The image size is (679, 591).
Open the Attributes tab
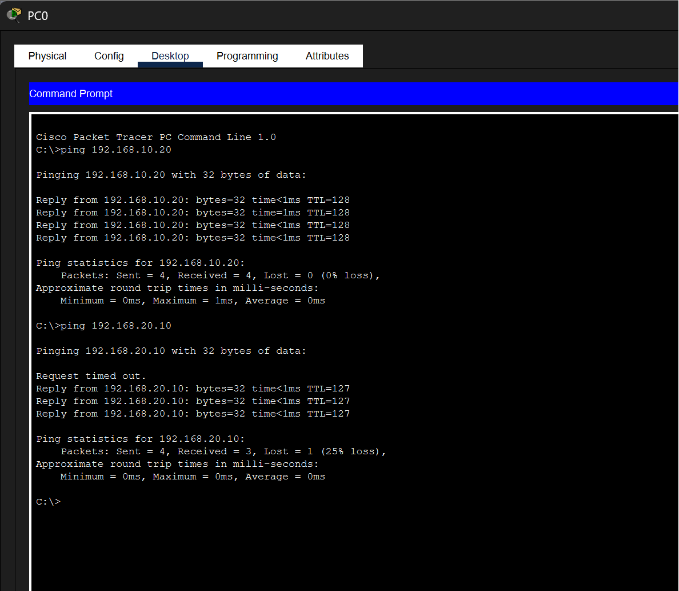[x=327, y=56]
